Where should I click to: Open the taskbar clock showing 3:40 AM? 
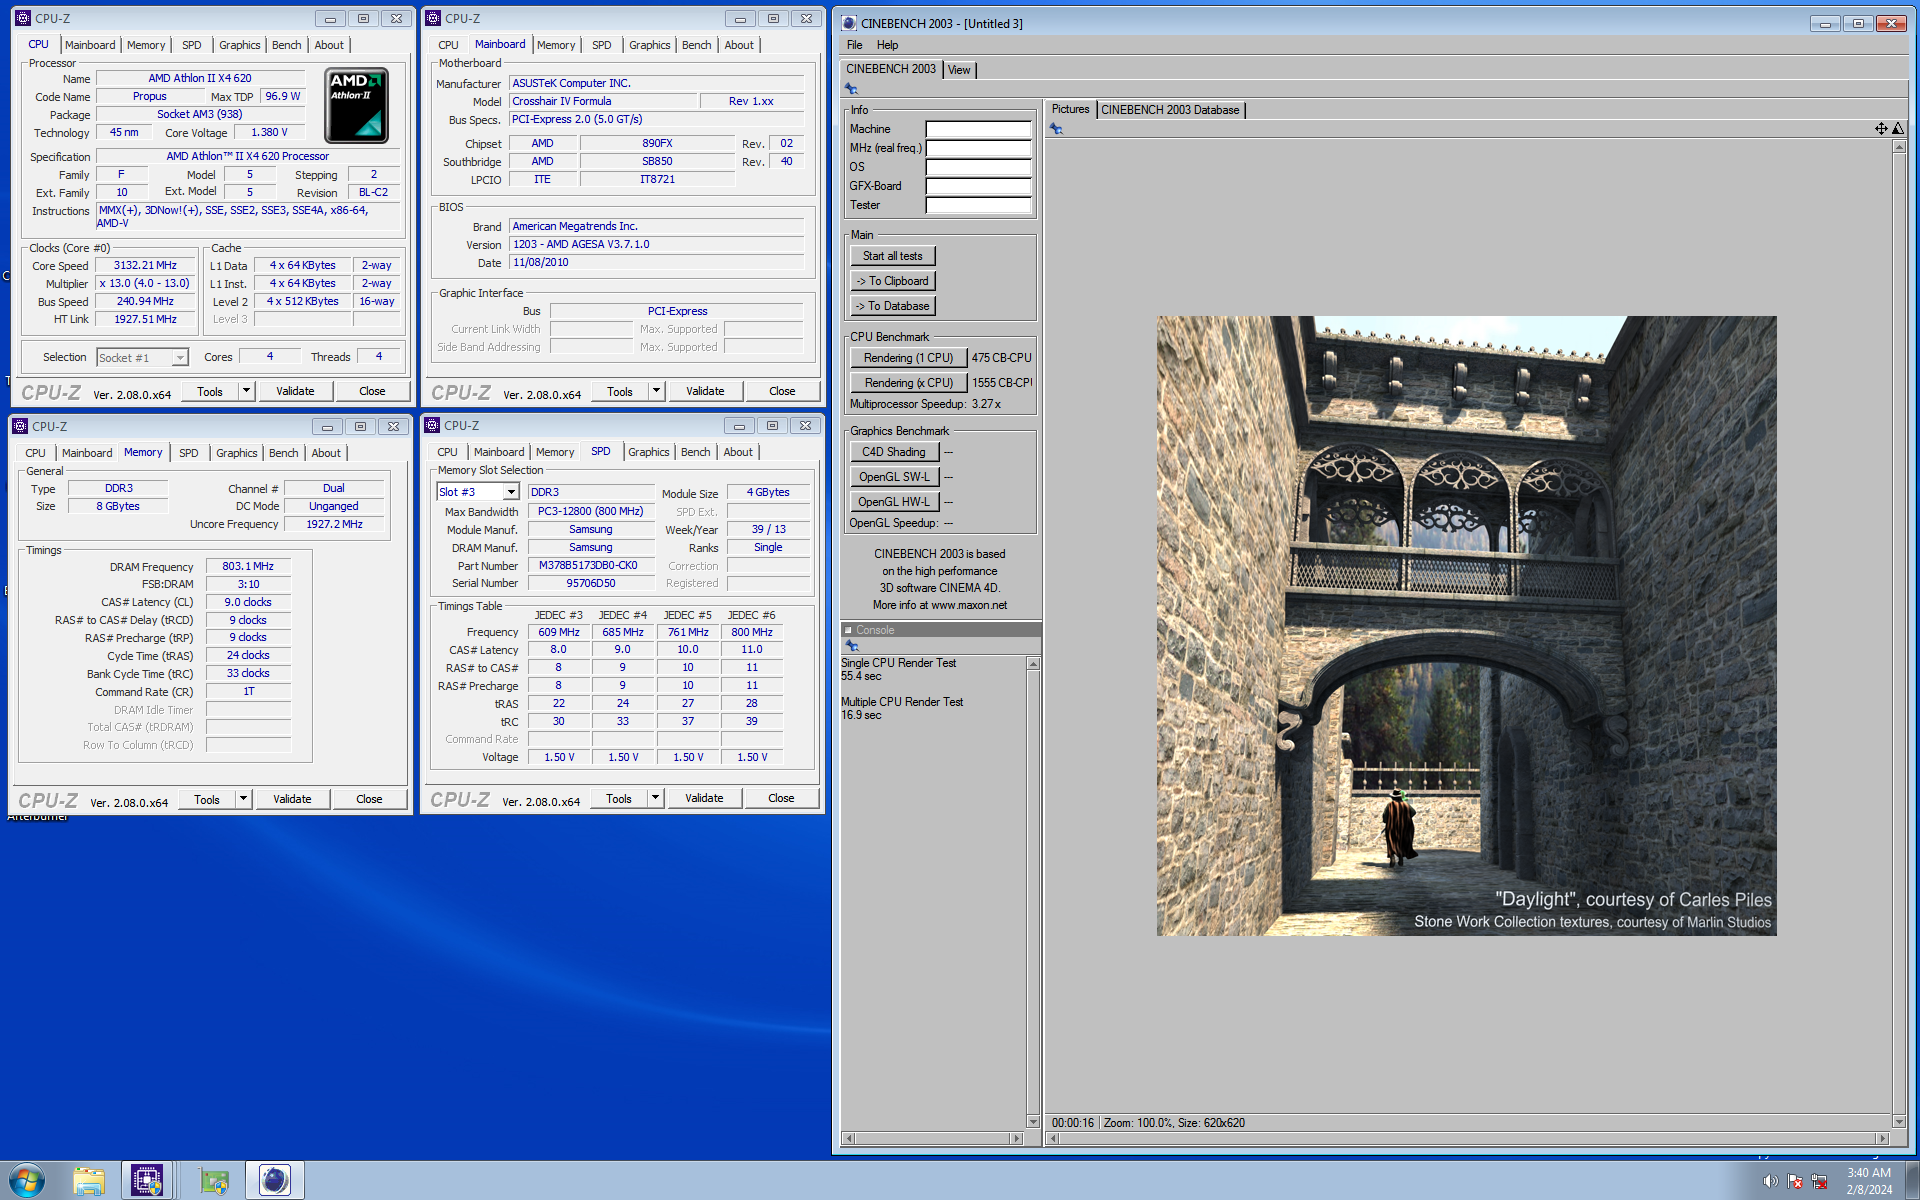1868,1181
